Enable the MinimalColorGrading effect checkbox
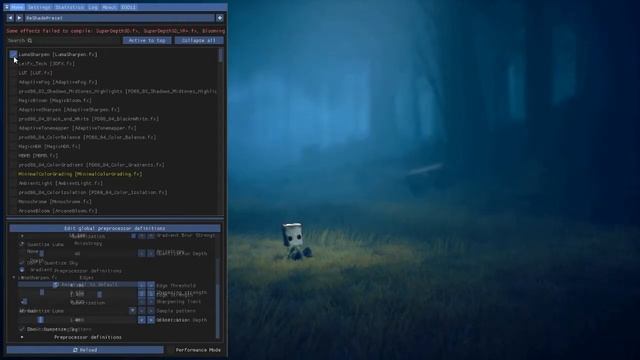The image size is (640, 360). pyautogui.click(x=13, y=174)
